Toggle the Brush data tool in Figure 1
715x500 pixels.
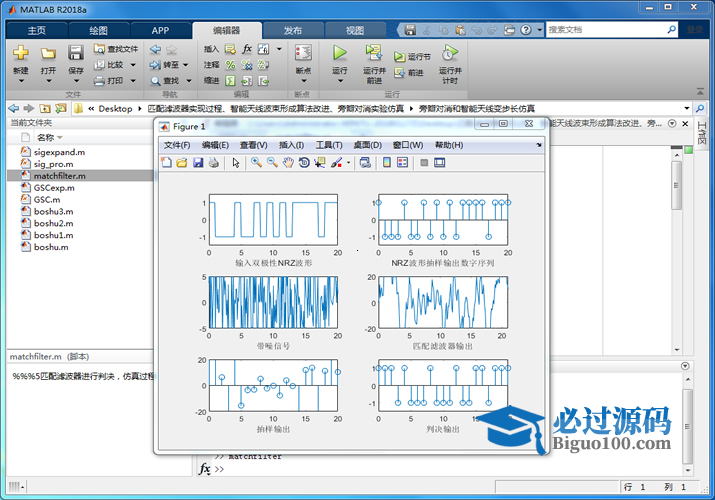(337, 163)
